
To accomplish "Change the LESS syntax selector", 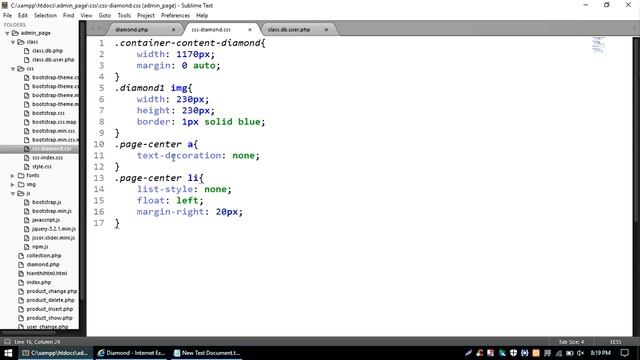I will point(616,342).
